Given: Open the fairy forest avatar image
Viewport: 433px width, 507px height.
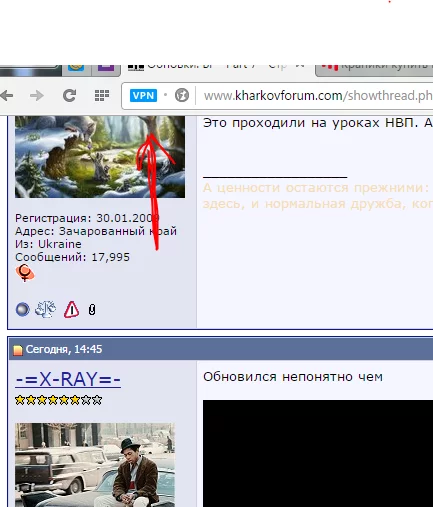Looking at the screenshot, I should click(x=100, y=157).
